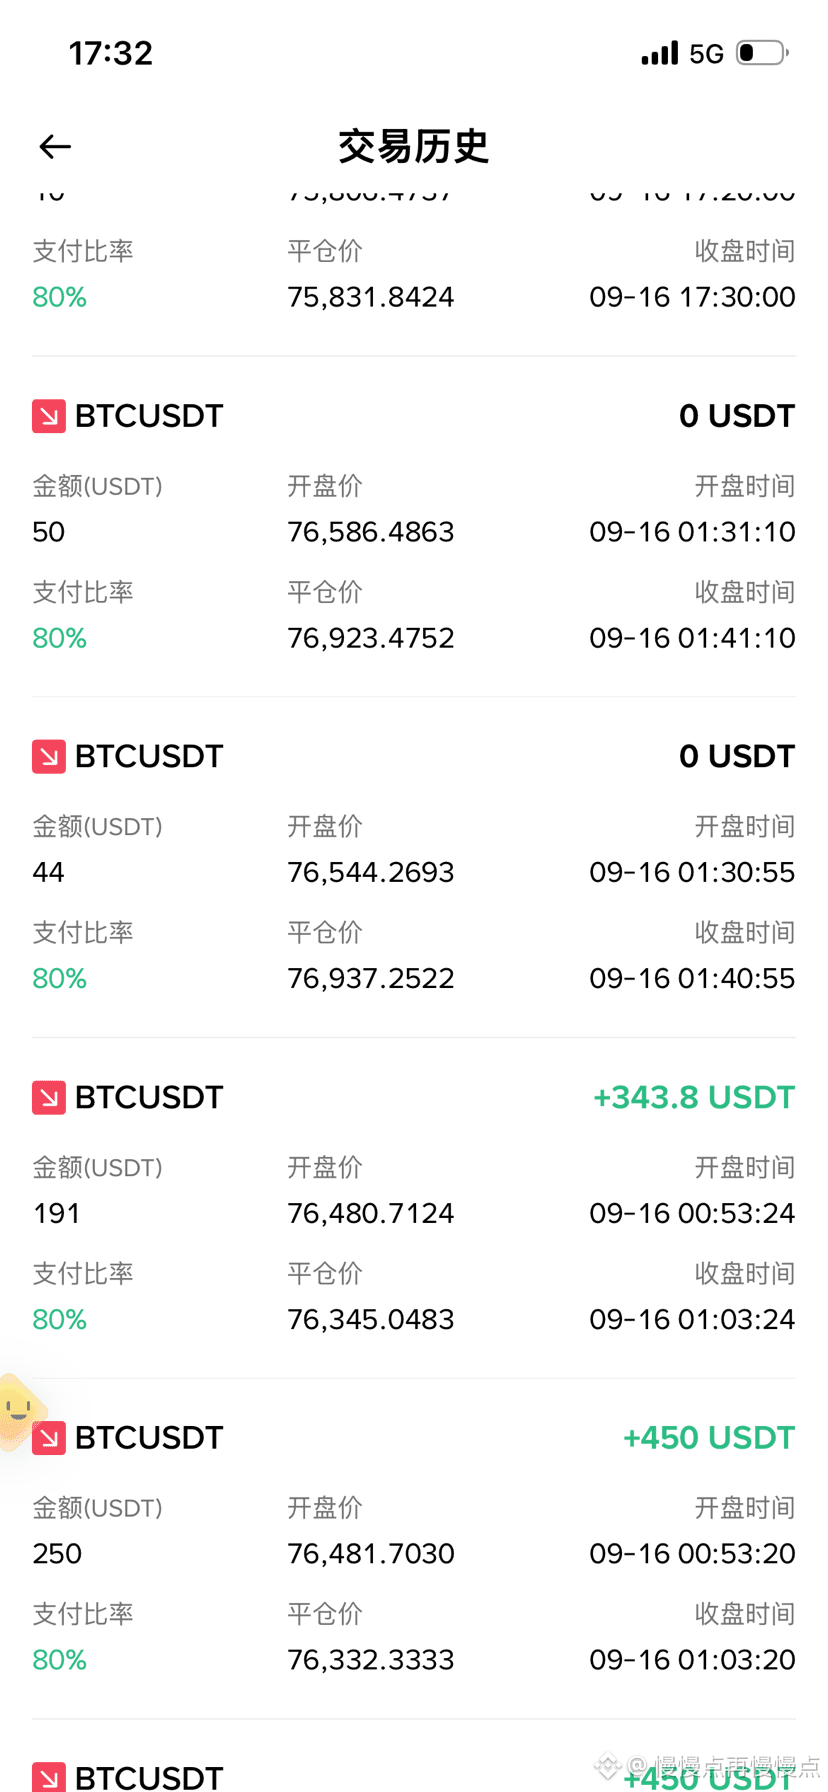Tap the floating smiley face assistant icon

point(20,1412)
